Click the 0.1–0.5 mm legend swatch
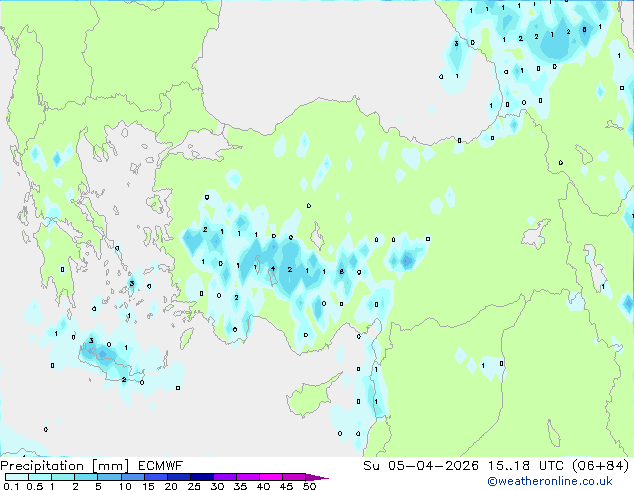 [17, 477]
